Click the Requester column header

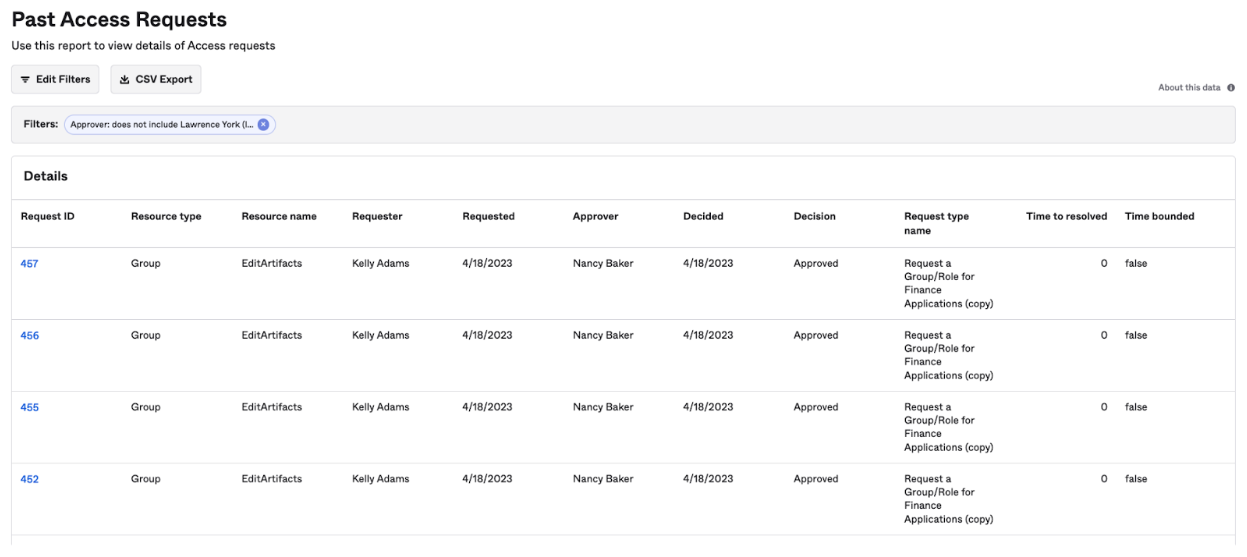(377, 217)
